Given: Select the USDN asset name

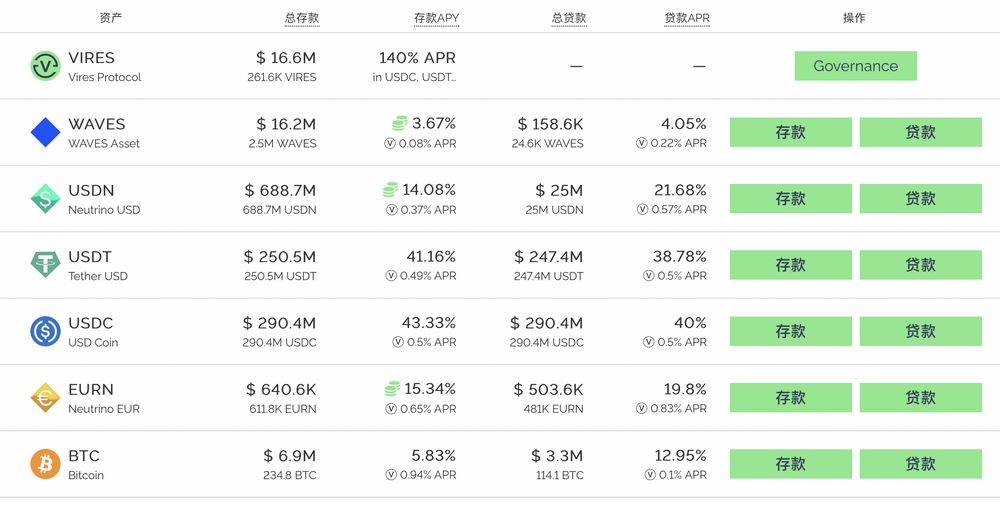Looking at the screenshot, I should point(91,190).
